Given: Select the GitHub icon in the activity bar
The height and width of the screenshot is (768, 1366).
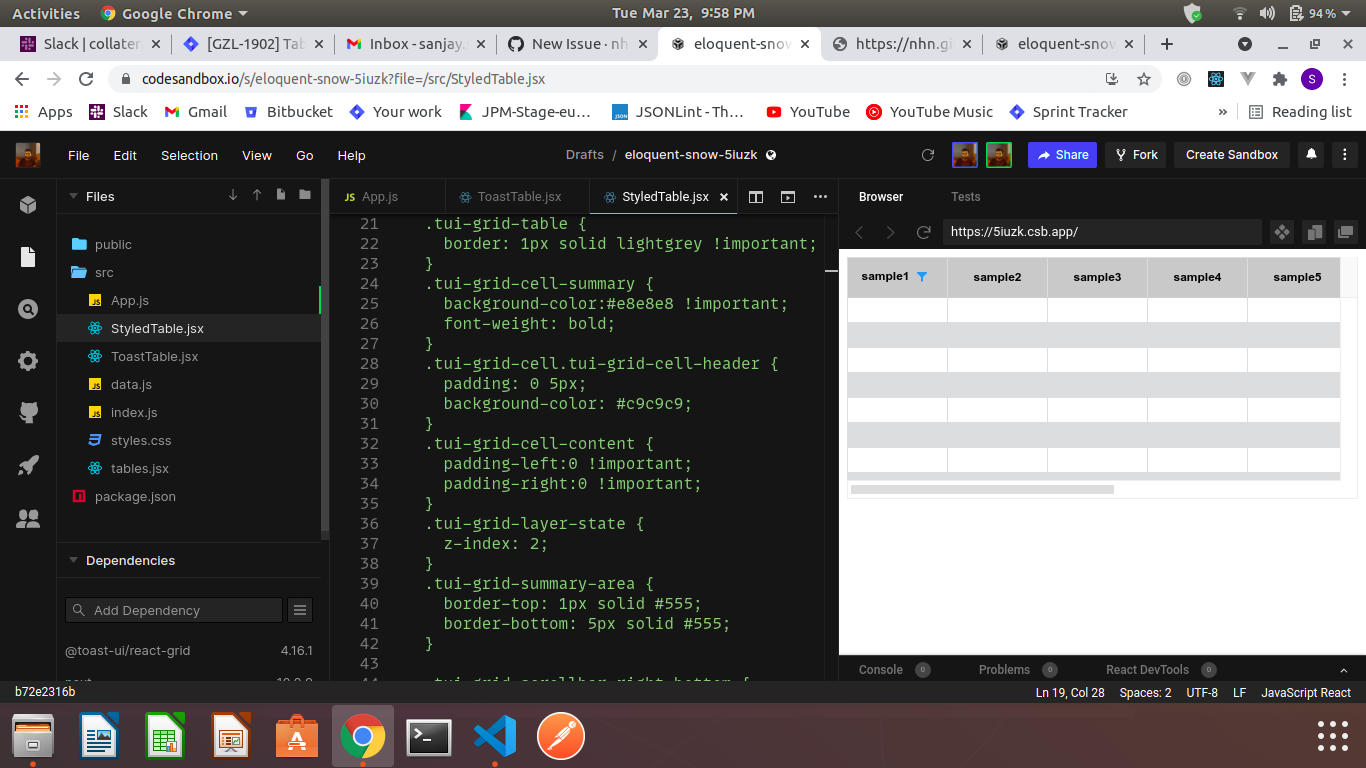Looking at the screenshot, I should coord(27,414).
